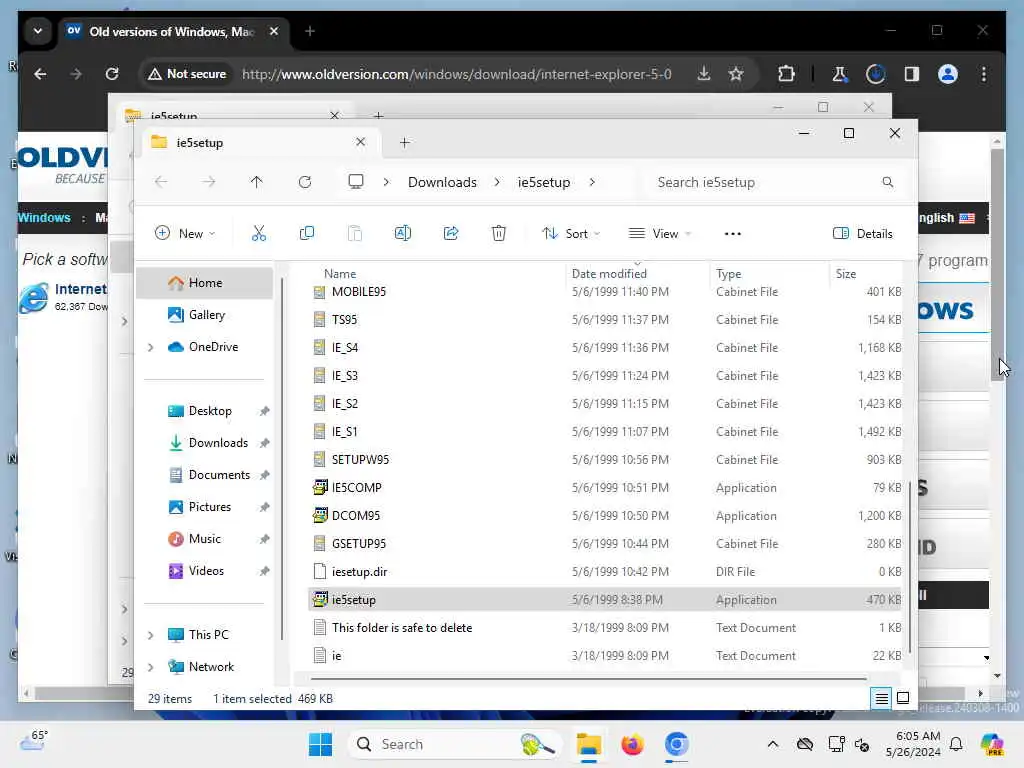Toggle the Details pane button
This screenshot has height=768, width=1024.
pyautogui.click(x=863, y=234)
